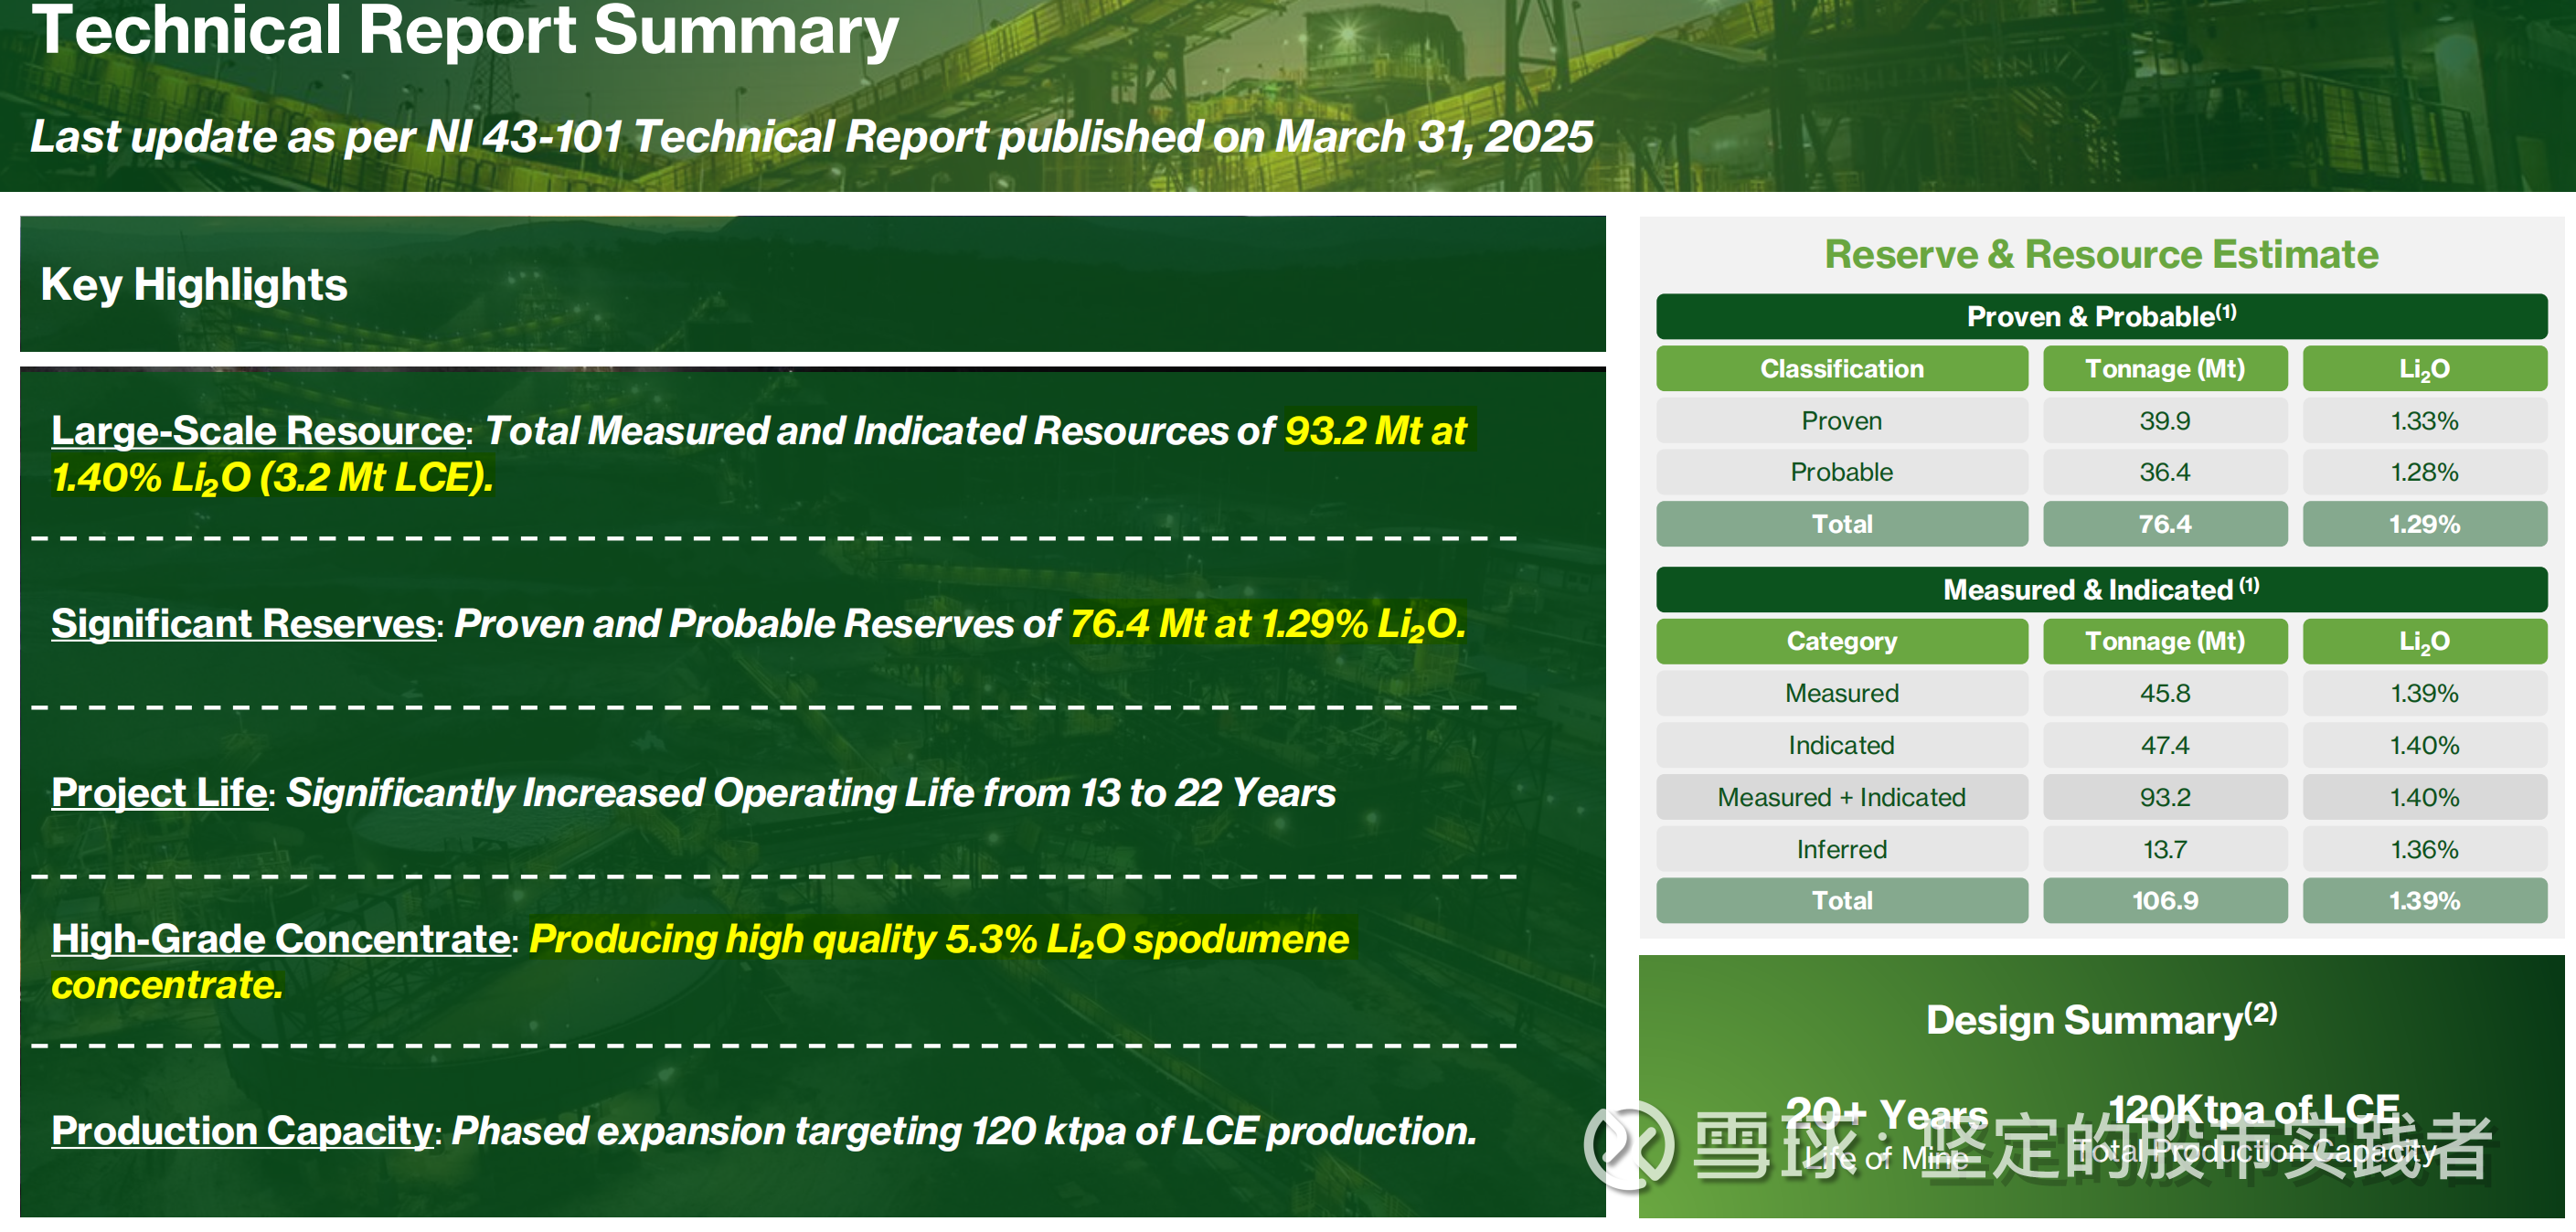Click the Large-Scale Resource underlined heading
This screenshot has height=1232, width=2576.
(257, 431)
